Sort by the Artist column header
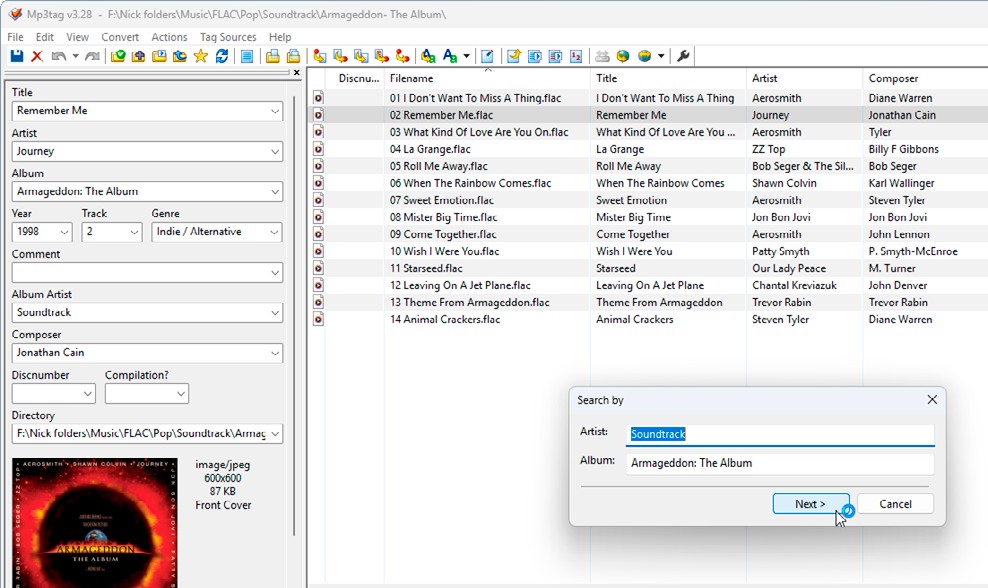 tap(805, 78)
